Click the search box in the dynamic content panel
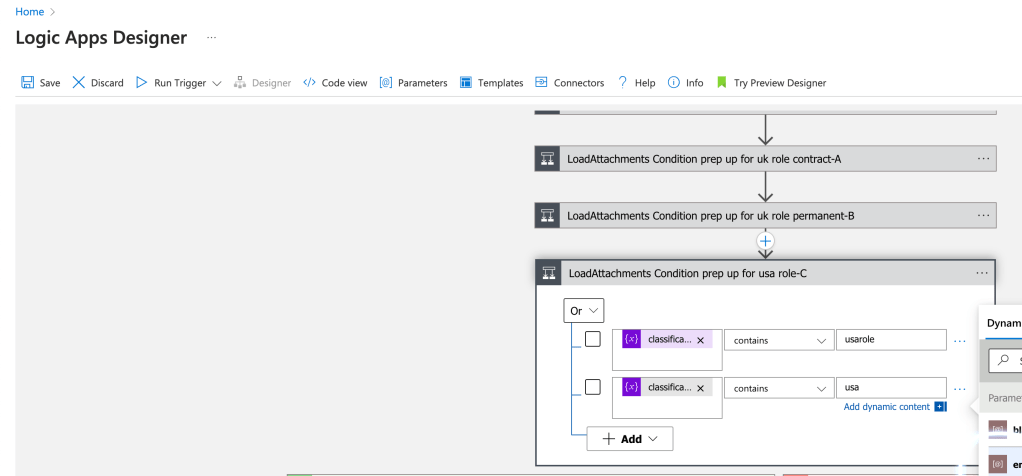 (1006, 360)
